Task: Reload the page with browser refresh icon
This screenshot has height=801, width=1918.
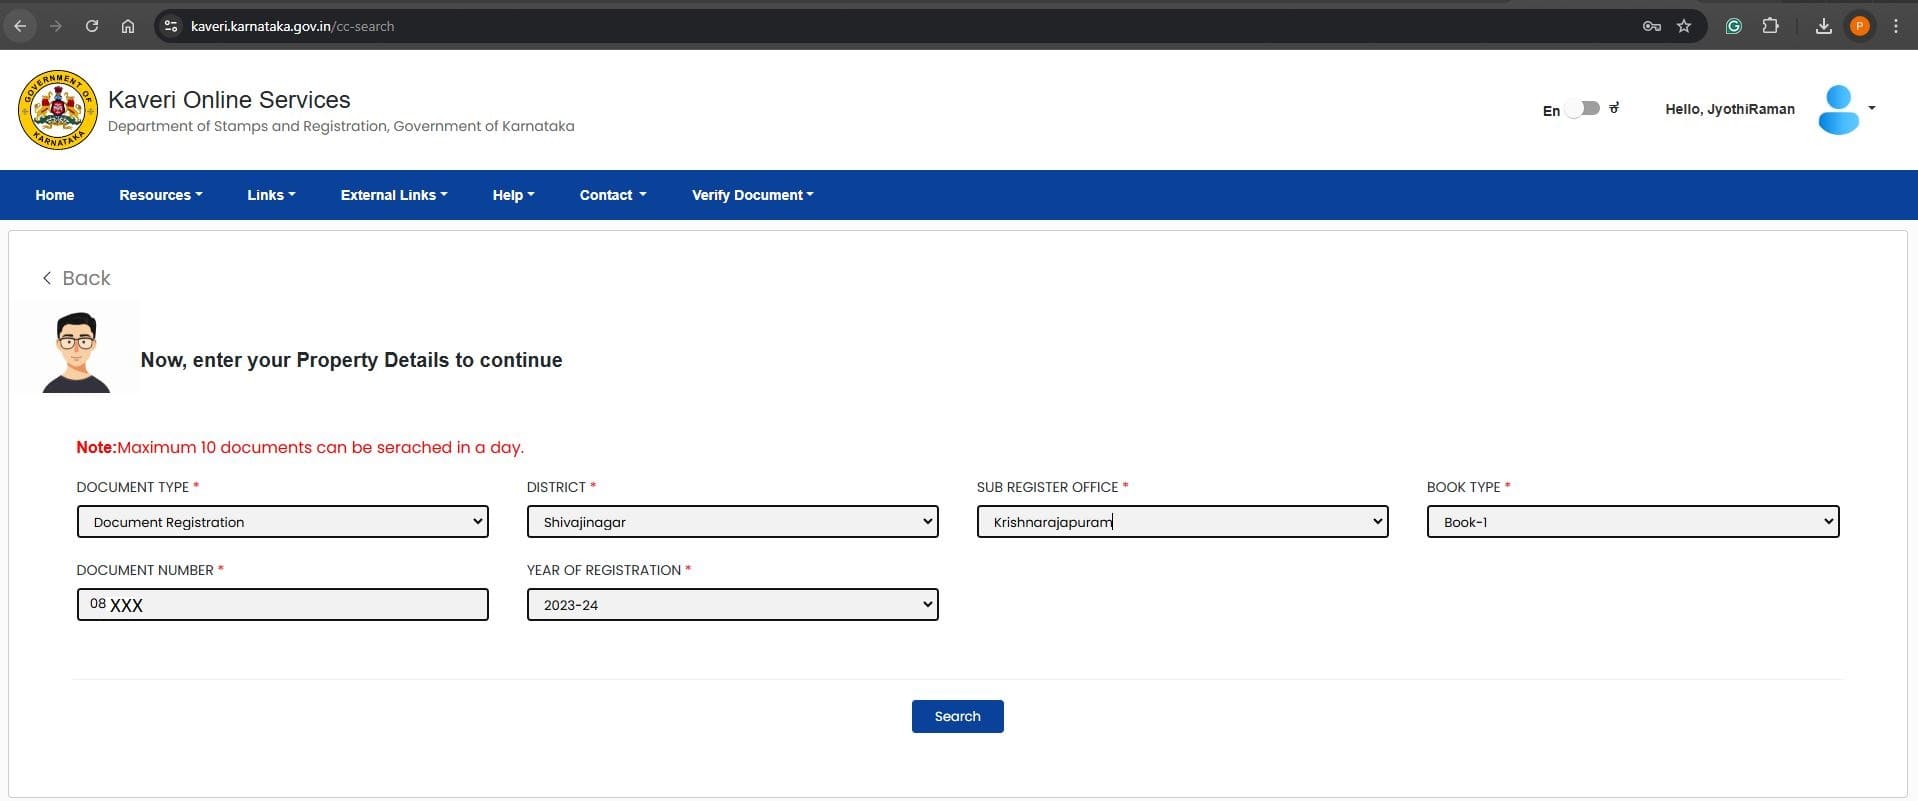Action: 91,26
